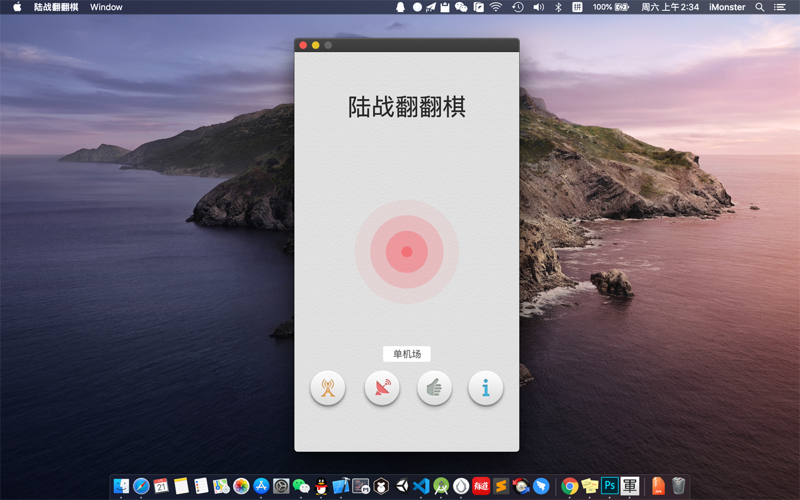Image resolution: width=800 pixels, height=500 pixels.
Task: Open the blue info button
Action: [486, 388]
